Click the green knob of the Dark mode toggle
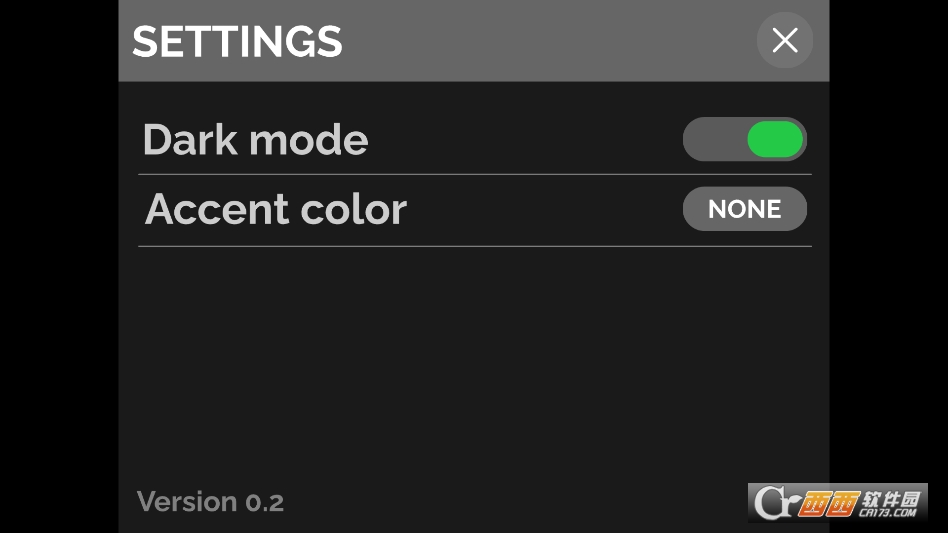This screenshot has height=533, width=948. click(775, 140)
